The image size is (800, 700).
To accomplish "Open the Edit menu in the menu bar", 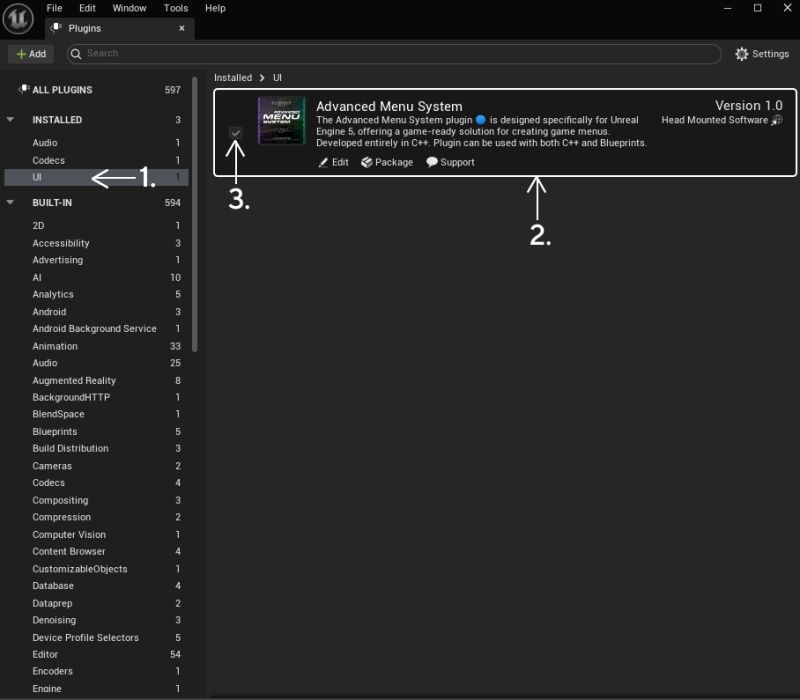I will pos(87,8).
